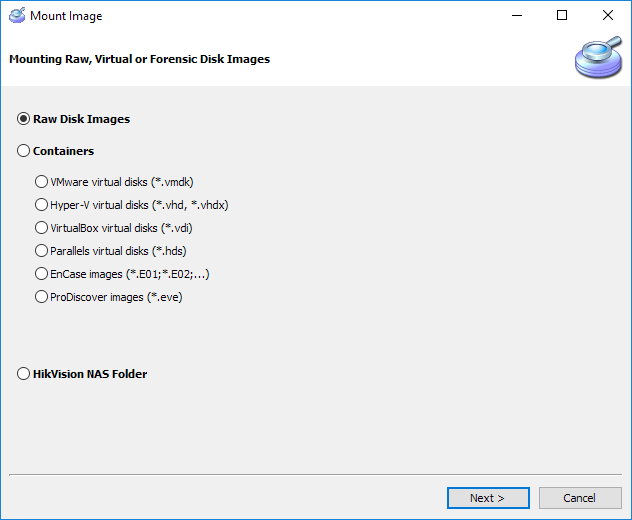
Task: Select VMware virtual disks (*.vmdk)
Action: 114,182
